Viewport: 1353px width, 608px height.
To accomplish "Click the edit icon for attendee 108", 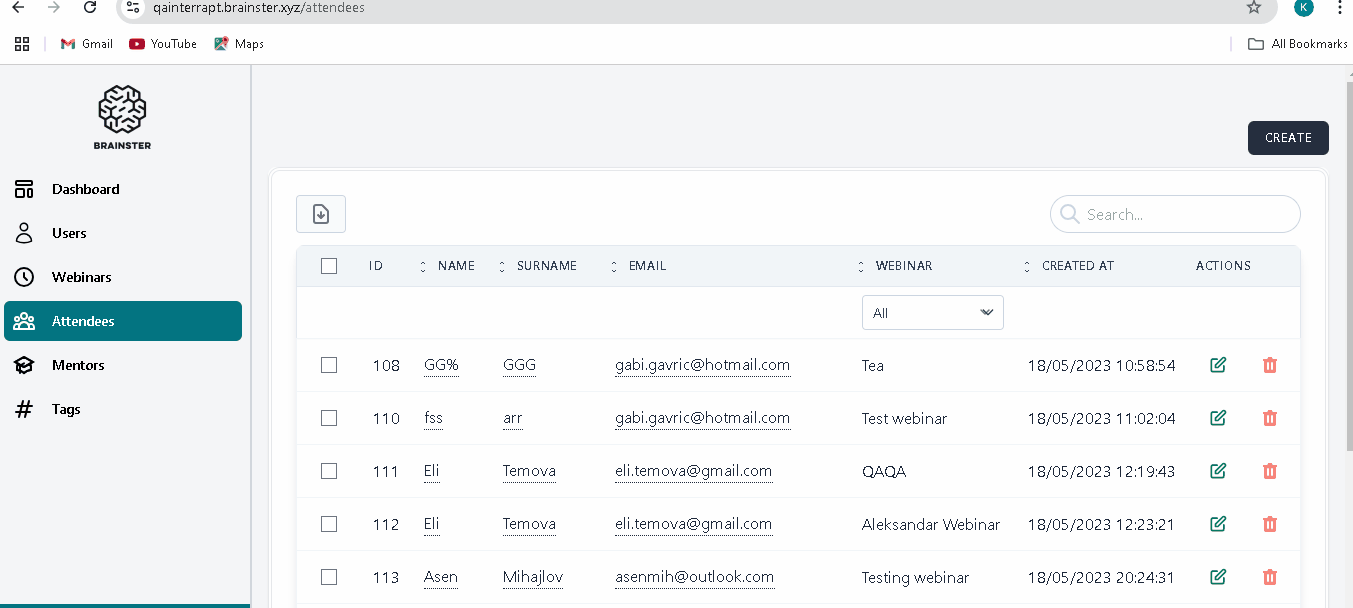I will pos(1218,365).
